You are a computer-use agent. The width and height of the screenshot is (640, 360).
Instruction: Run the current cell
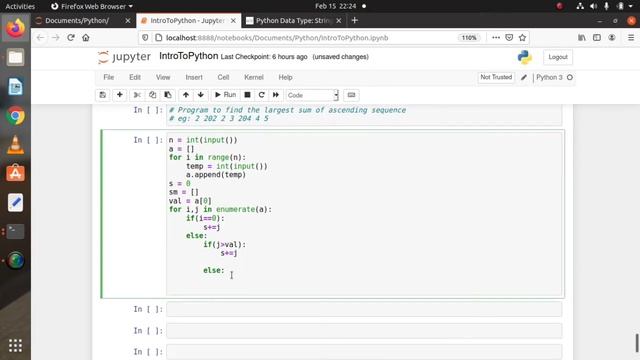click(225, 95)
